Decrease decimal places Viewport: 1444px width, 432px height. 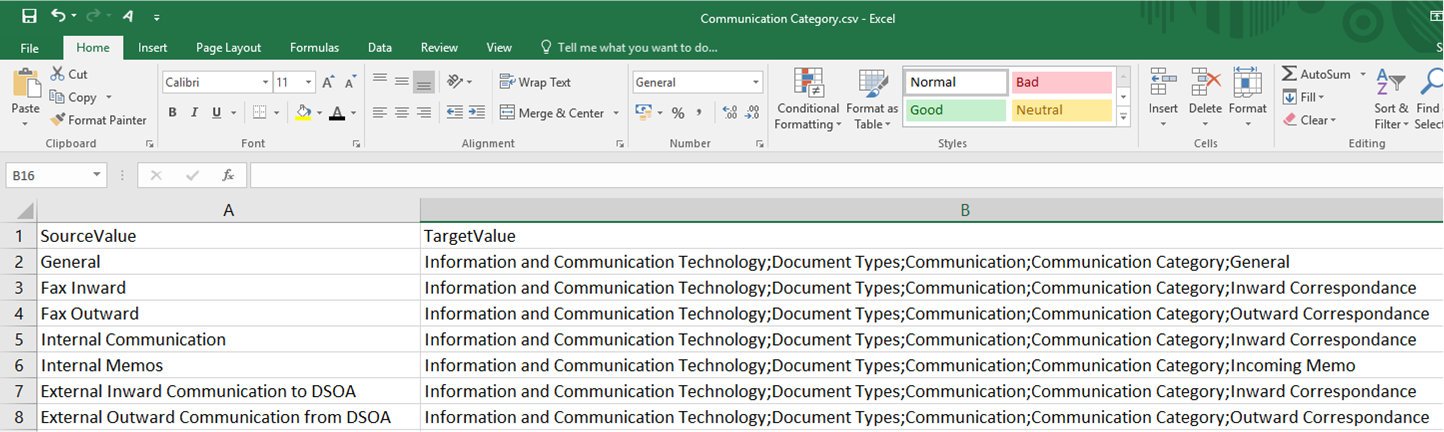point(752,112)
